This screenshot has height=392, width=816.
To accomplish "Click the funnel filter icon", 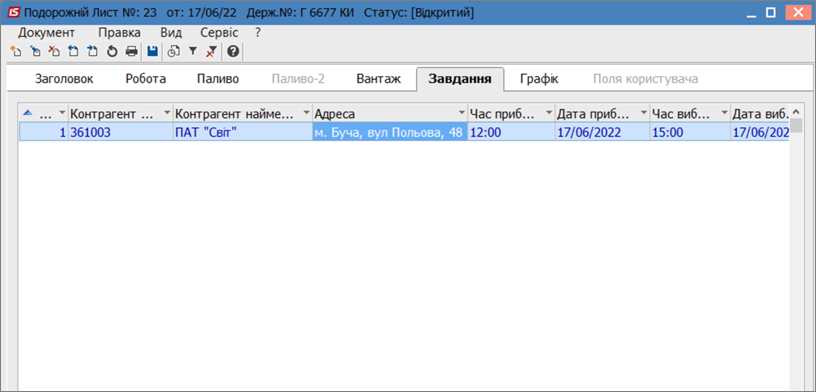I will click(193, 51).
